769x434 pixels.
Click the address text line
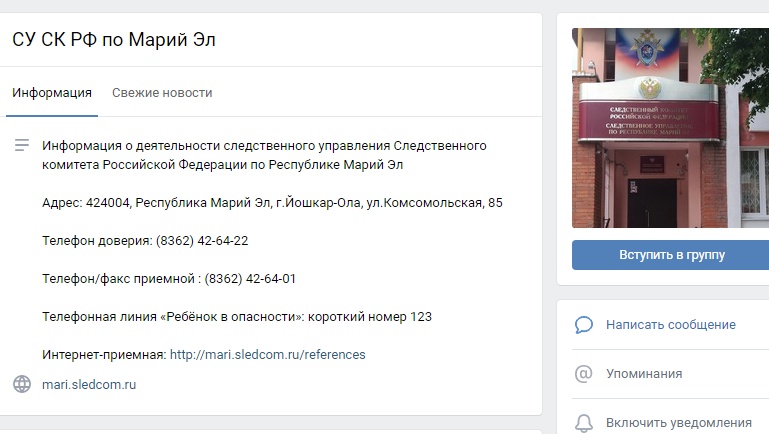pos(272,203)
